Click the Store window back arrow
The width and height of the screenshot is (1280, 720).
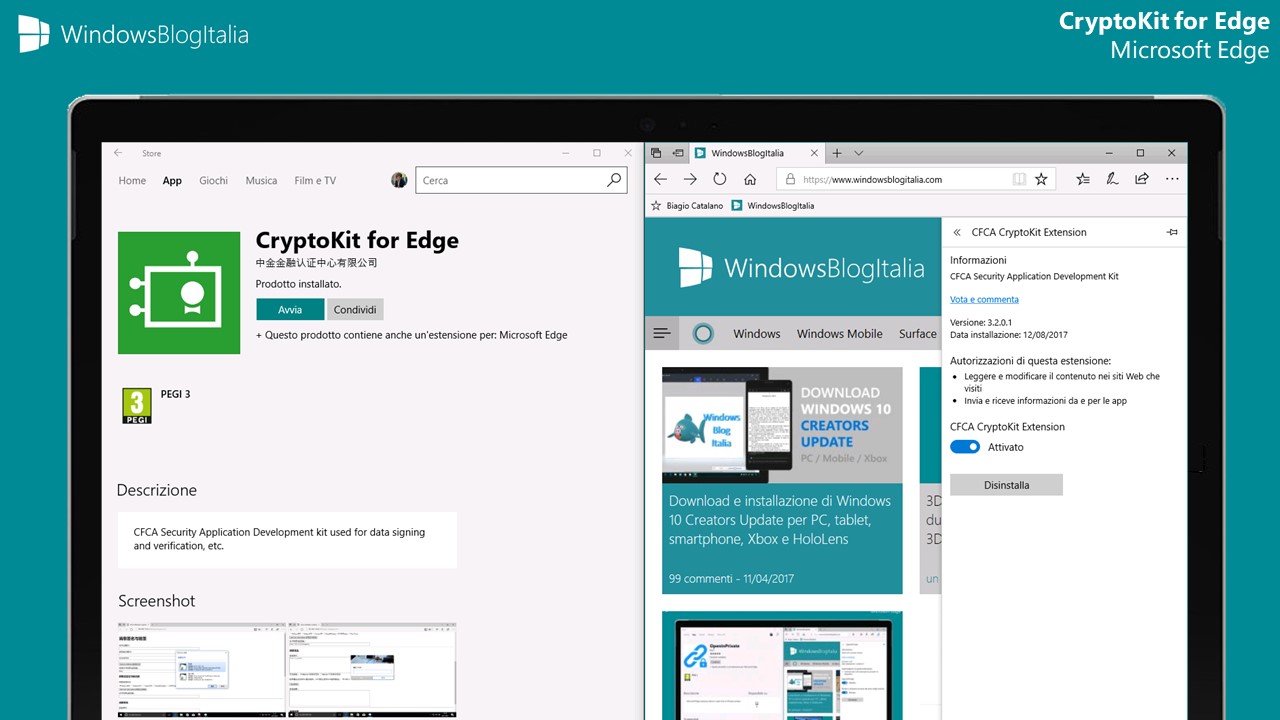pyautogui.click(x=118, y=153)
